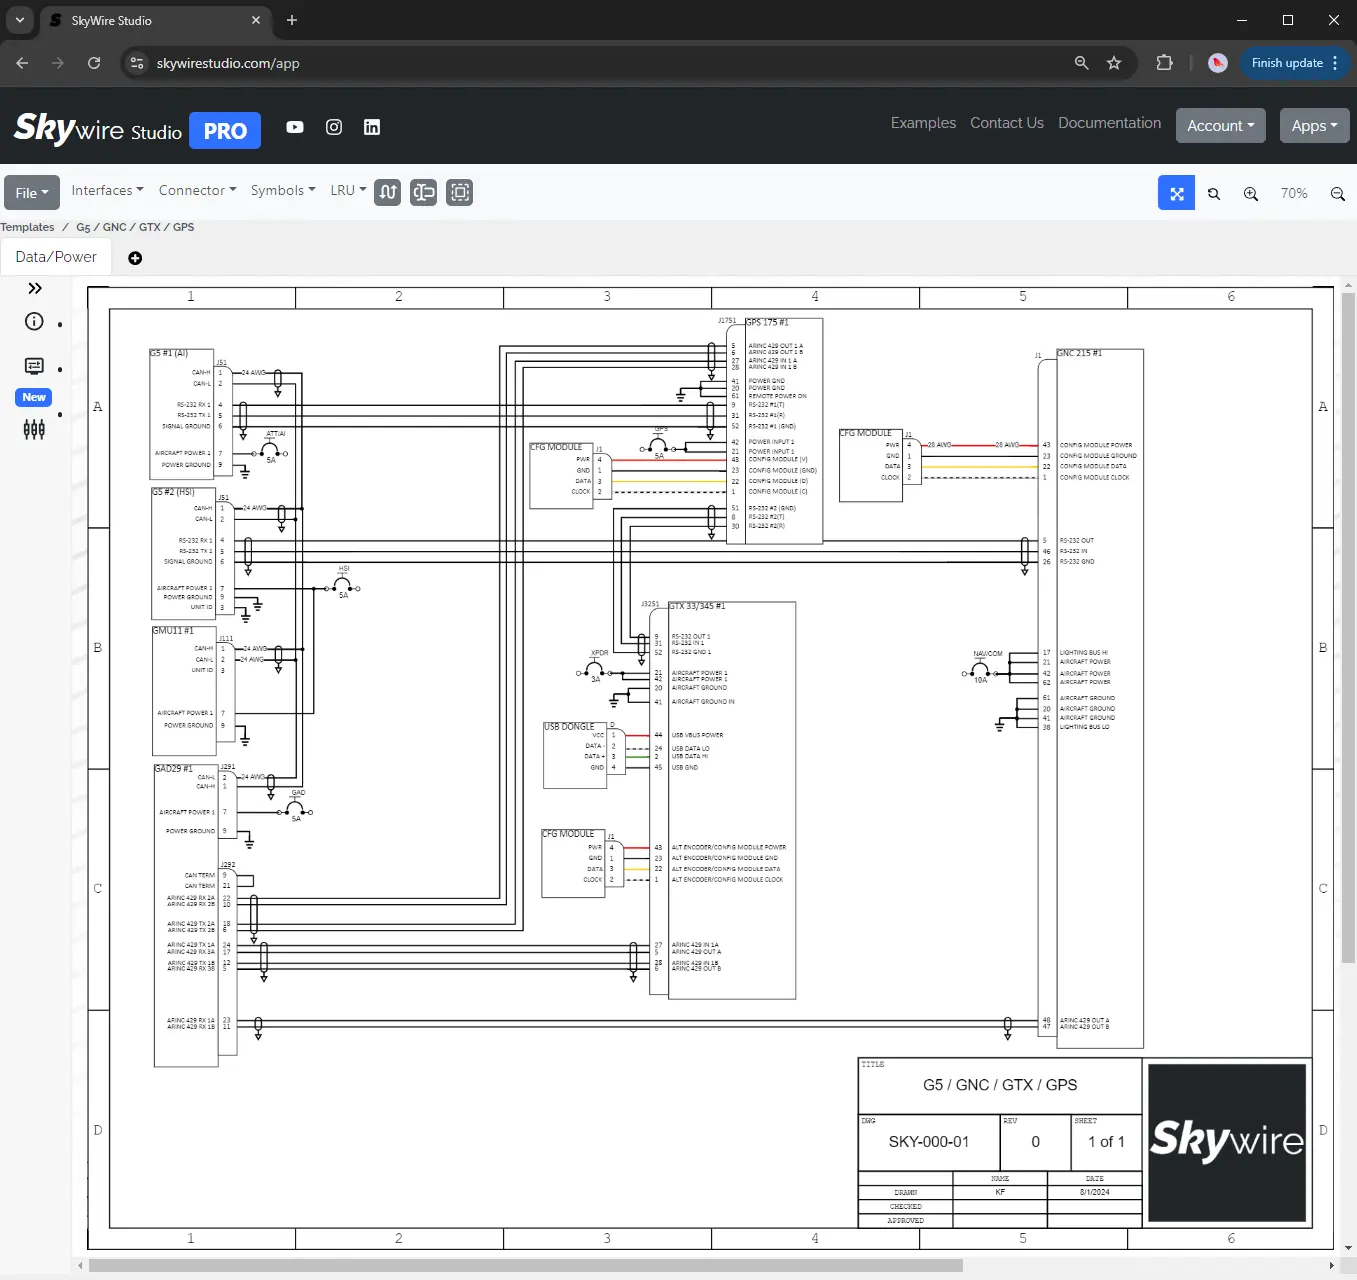
Task: Close the SkyWire Studio browser tab
Action: point(256,20)
